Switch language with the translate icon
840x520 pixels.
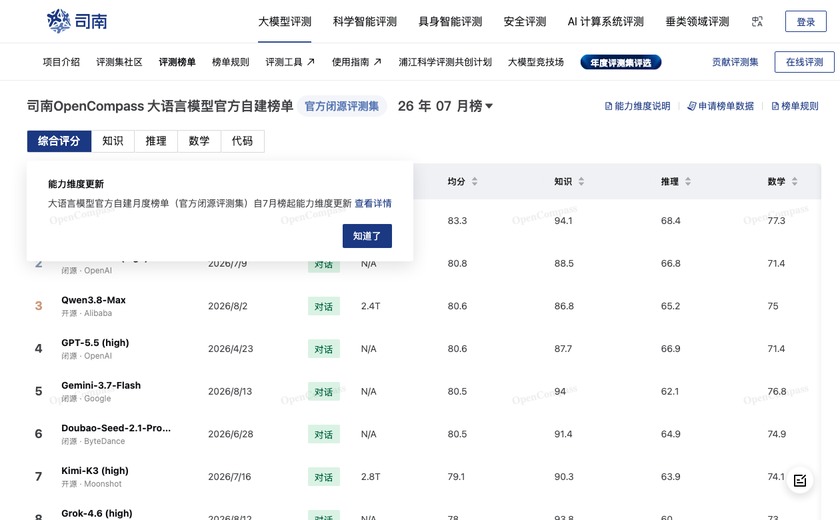point(757,21)
